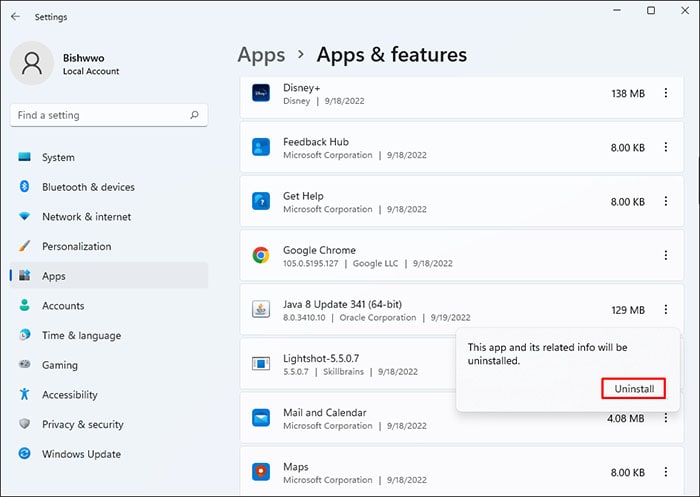Click the Accounts person icon
Screen dimensions: 700x497
point(25,305)
